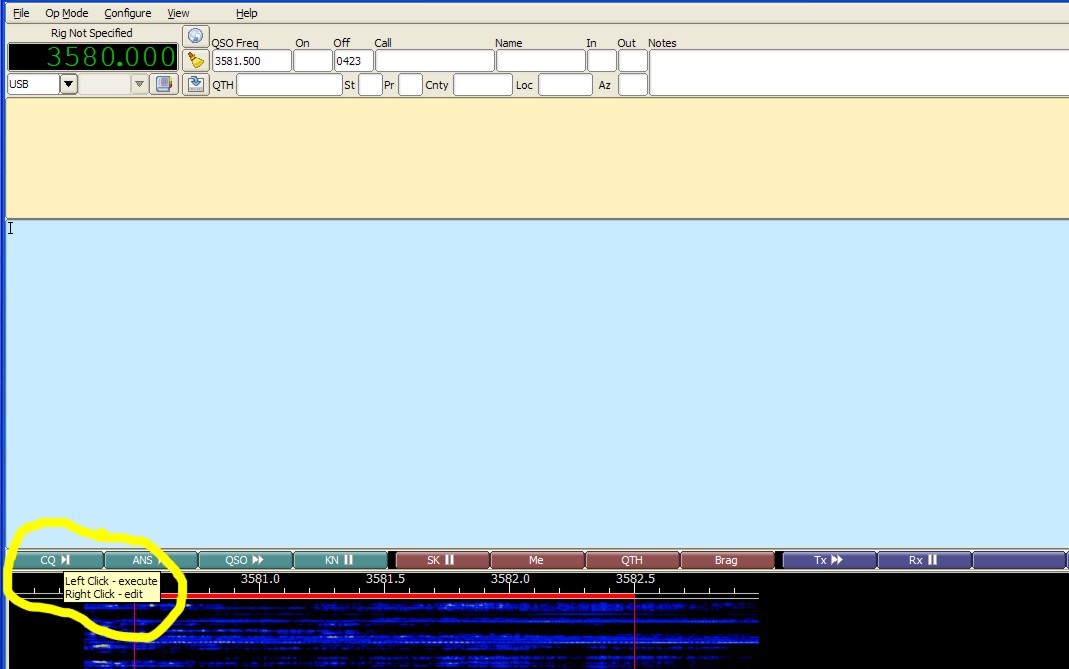
Task: Expand the bandwidth dropdown next to USB
Action: (x=139, y=85)
